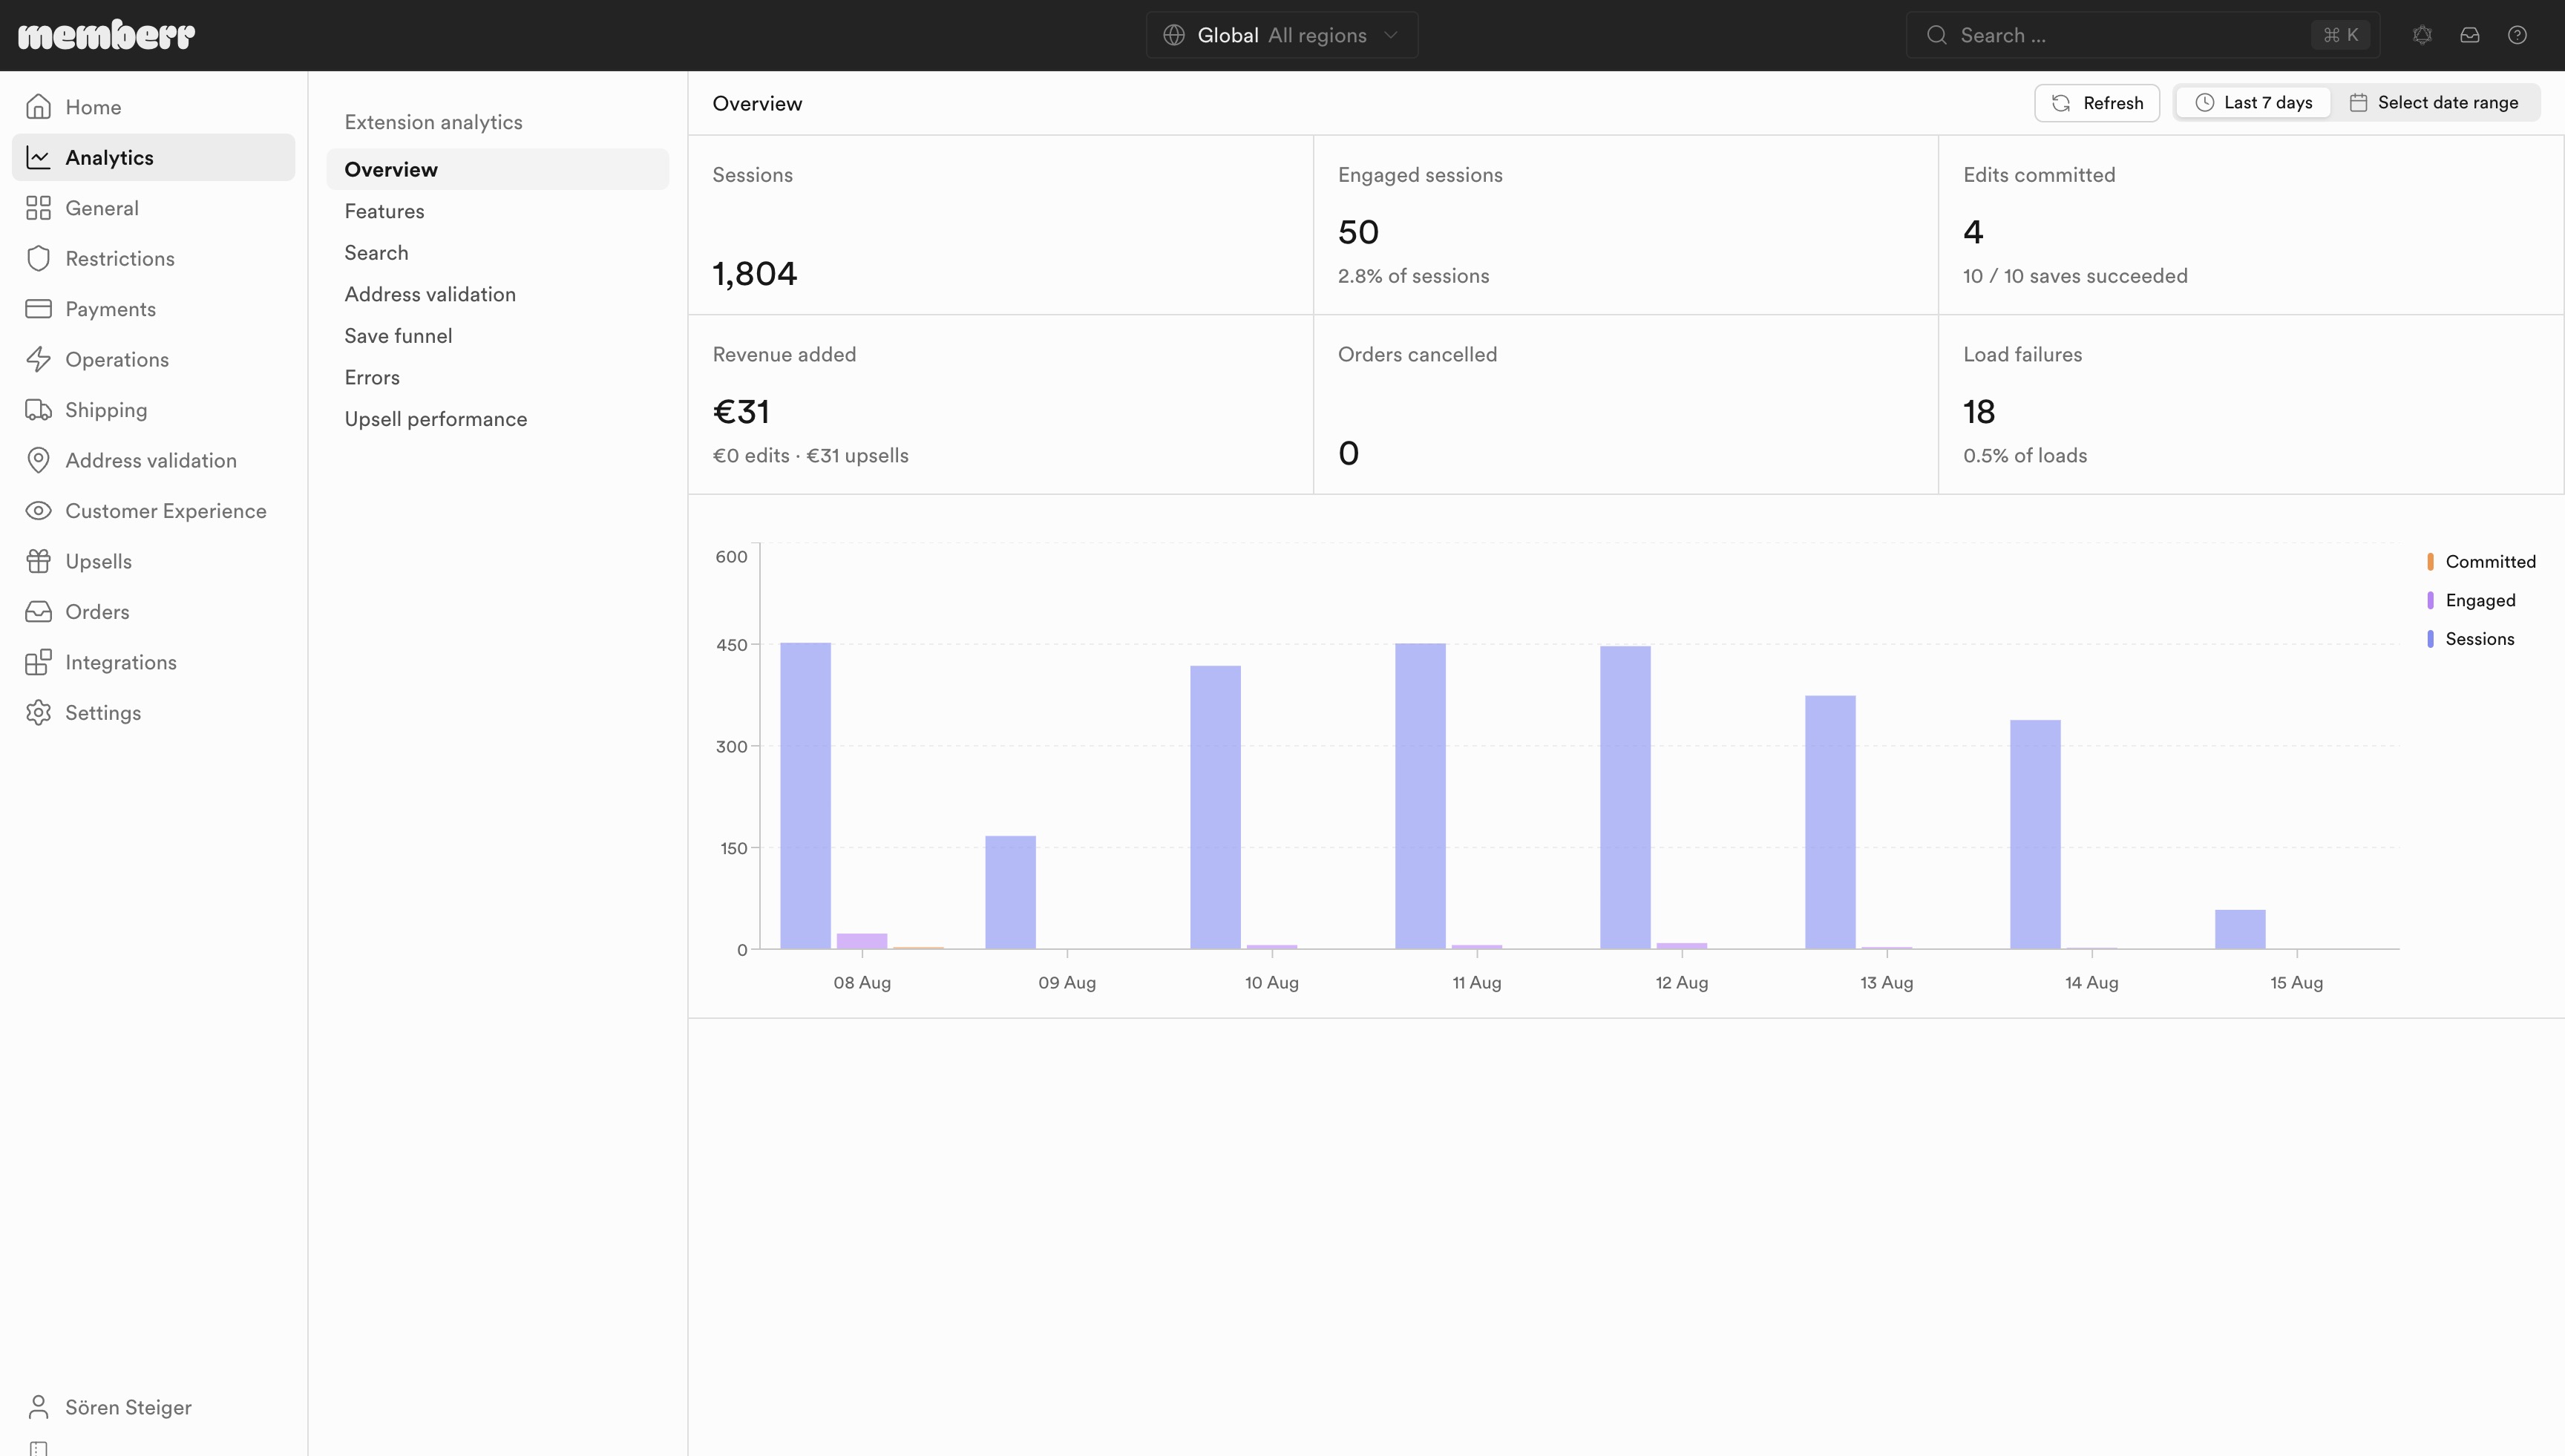Open the Select date range picker

click(x=2434, y=102)
